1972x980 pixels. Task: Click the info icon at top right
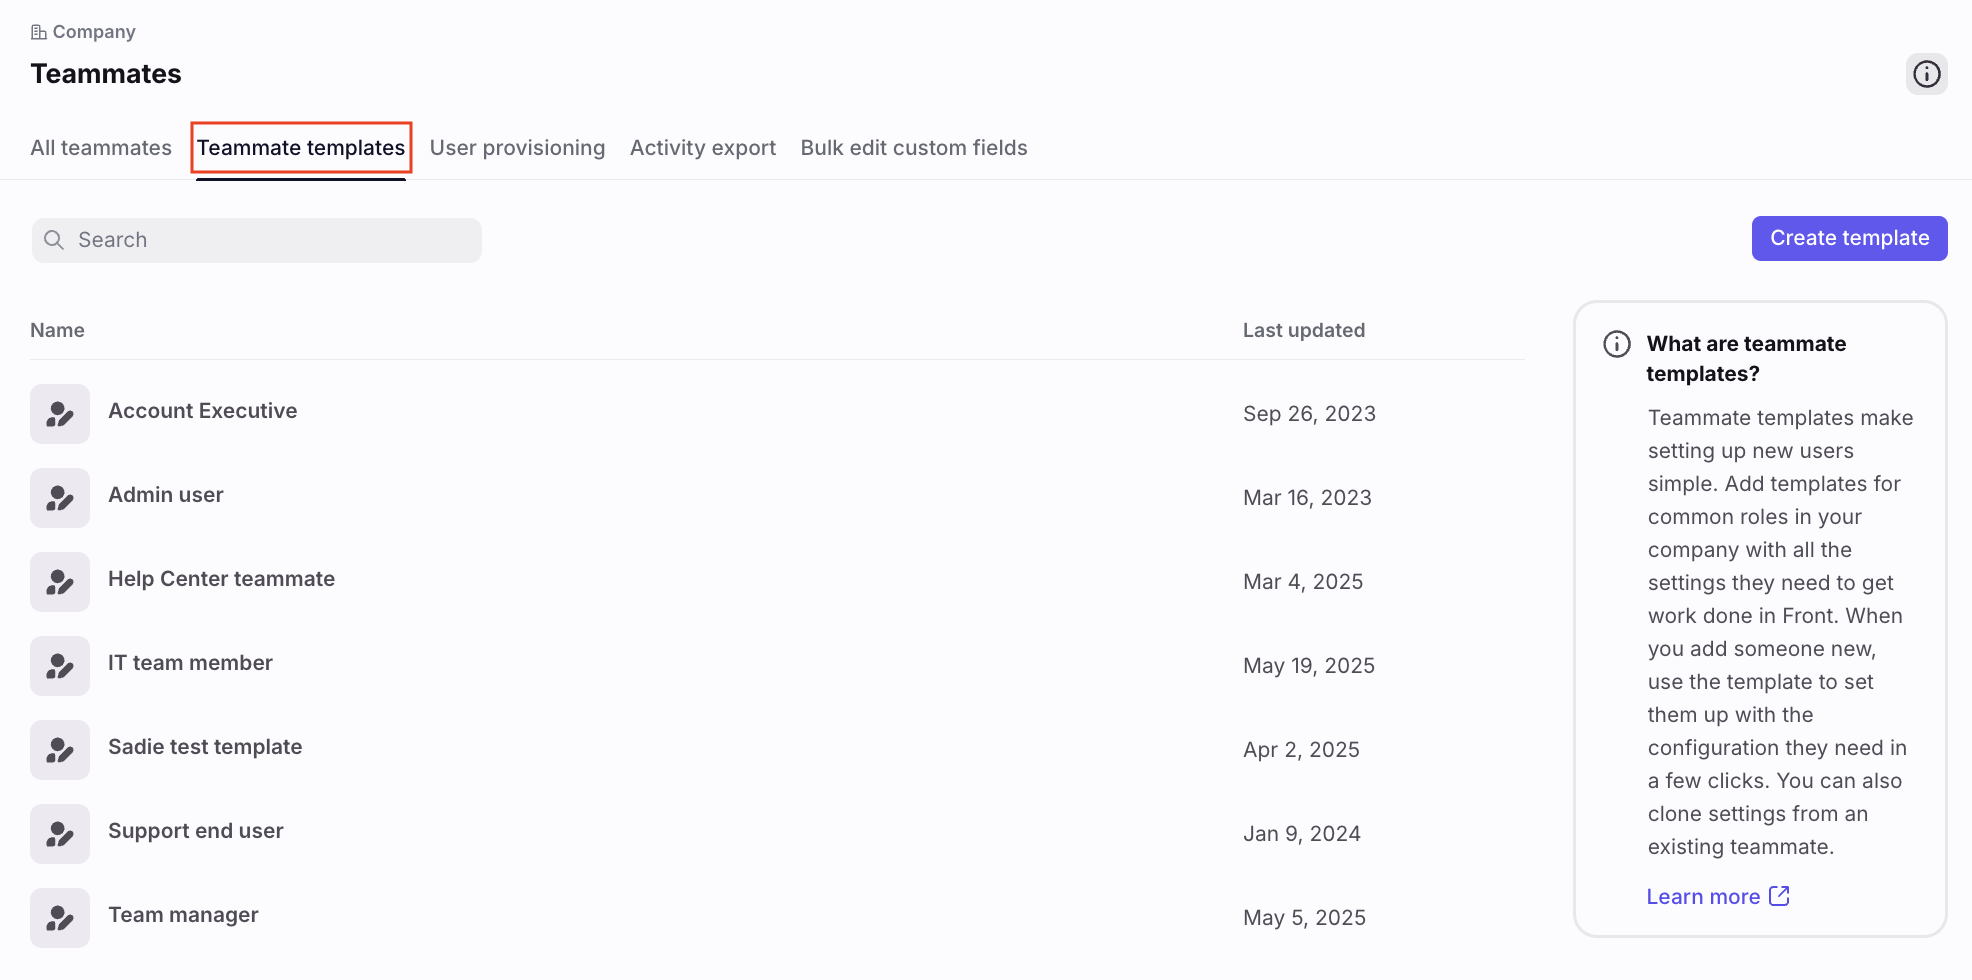(1926, 74)
